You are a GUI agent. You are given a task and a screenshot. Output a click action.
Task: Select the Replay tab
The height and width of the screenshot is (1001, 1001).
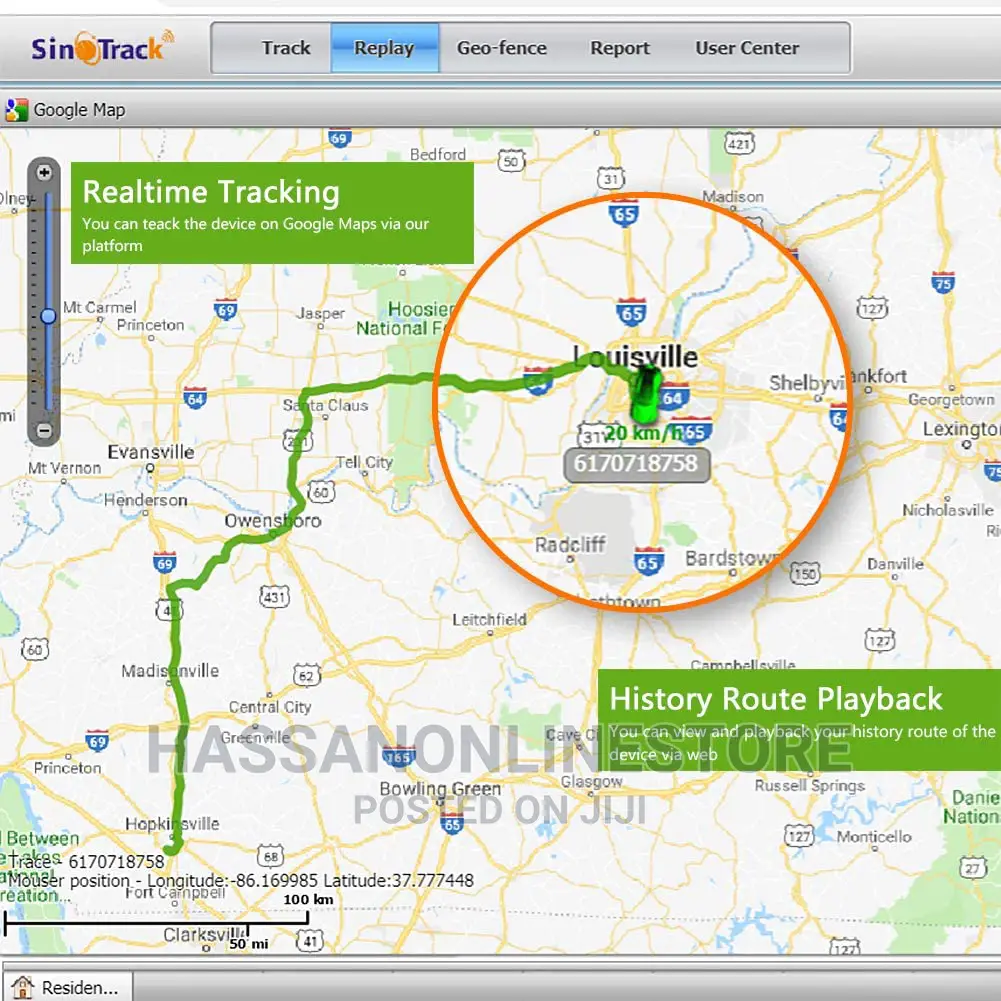point(384,48)
